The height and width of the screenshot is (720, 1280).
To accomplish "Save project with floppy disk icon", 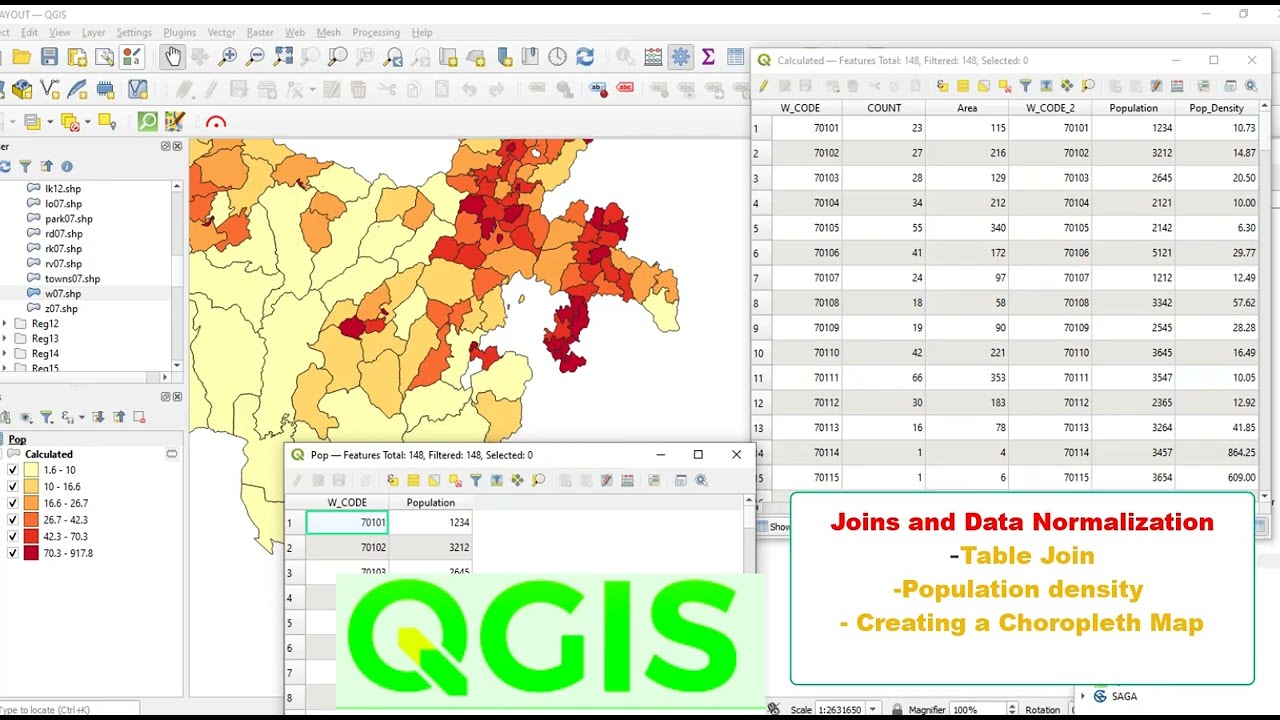I will click(49, 57).
